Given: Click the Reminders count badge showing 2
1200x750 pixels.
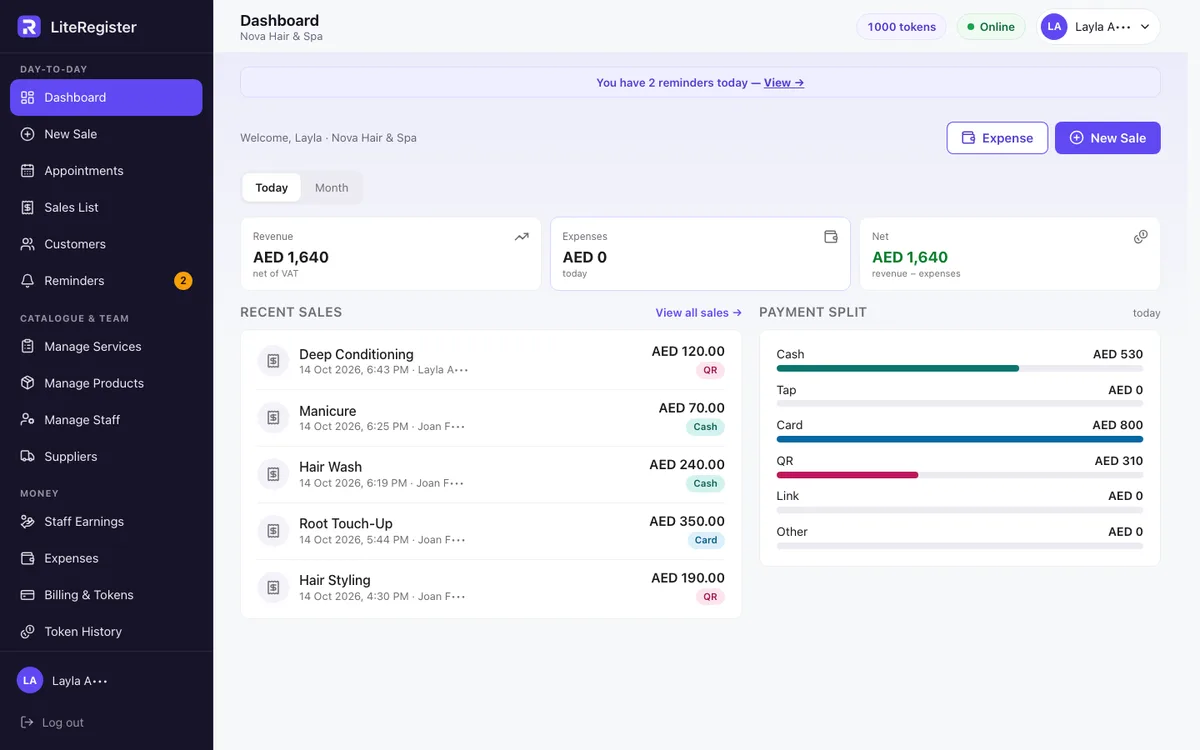Looking at the screenshot, I should point(183,281).
